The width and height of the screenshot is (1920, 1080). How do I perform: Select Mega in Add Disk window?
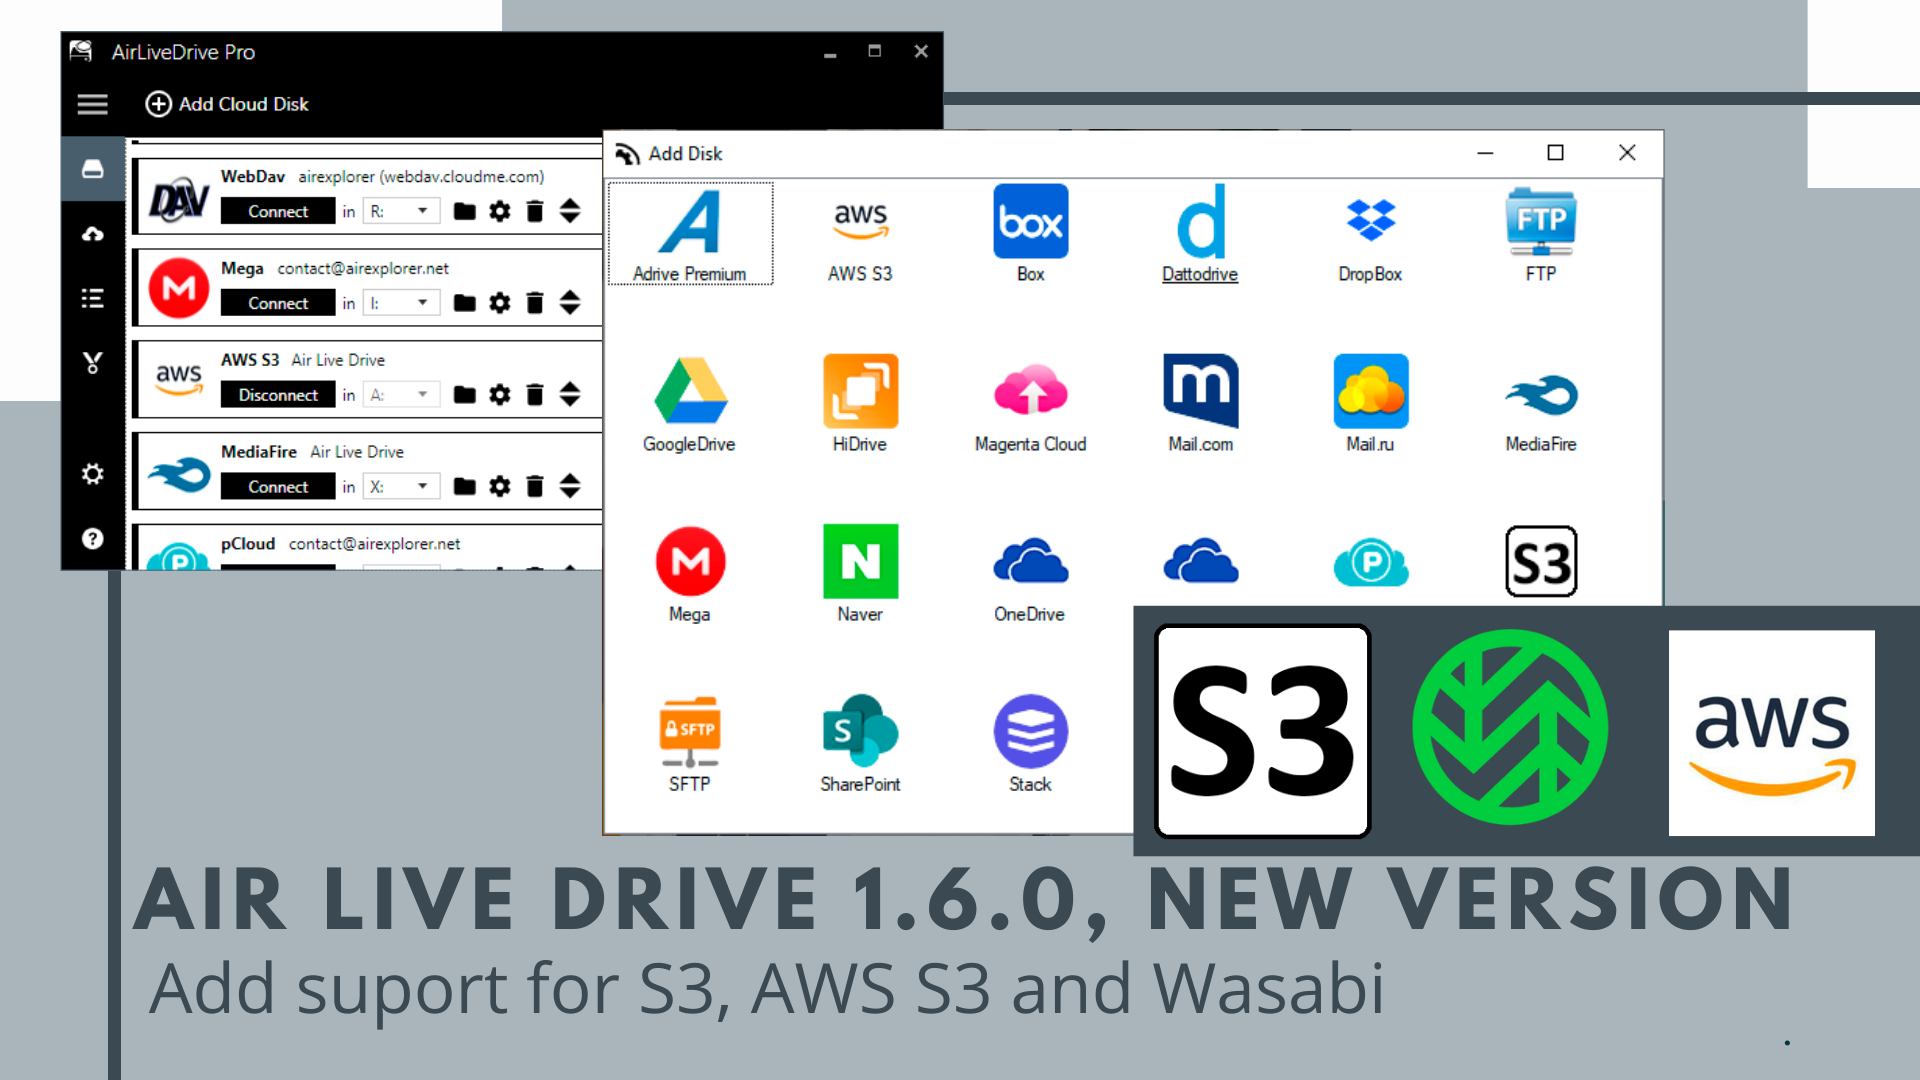click(x=690, y=574)
